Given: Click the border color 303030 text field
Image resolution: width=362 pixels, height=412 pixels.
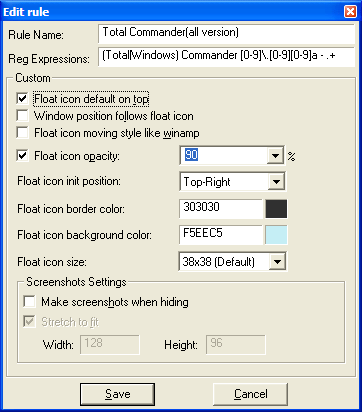Looking at the screenshot, I should point(221,209).
